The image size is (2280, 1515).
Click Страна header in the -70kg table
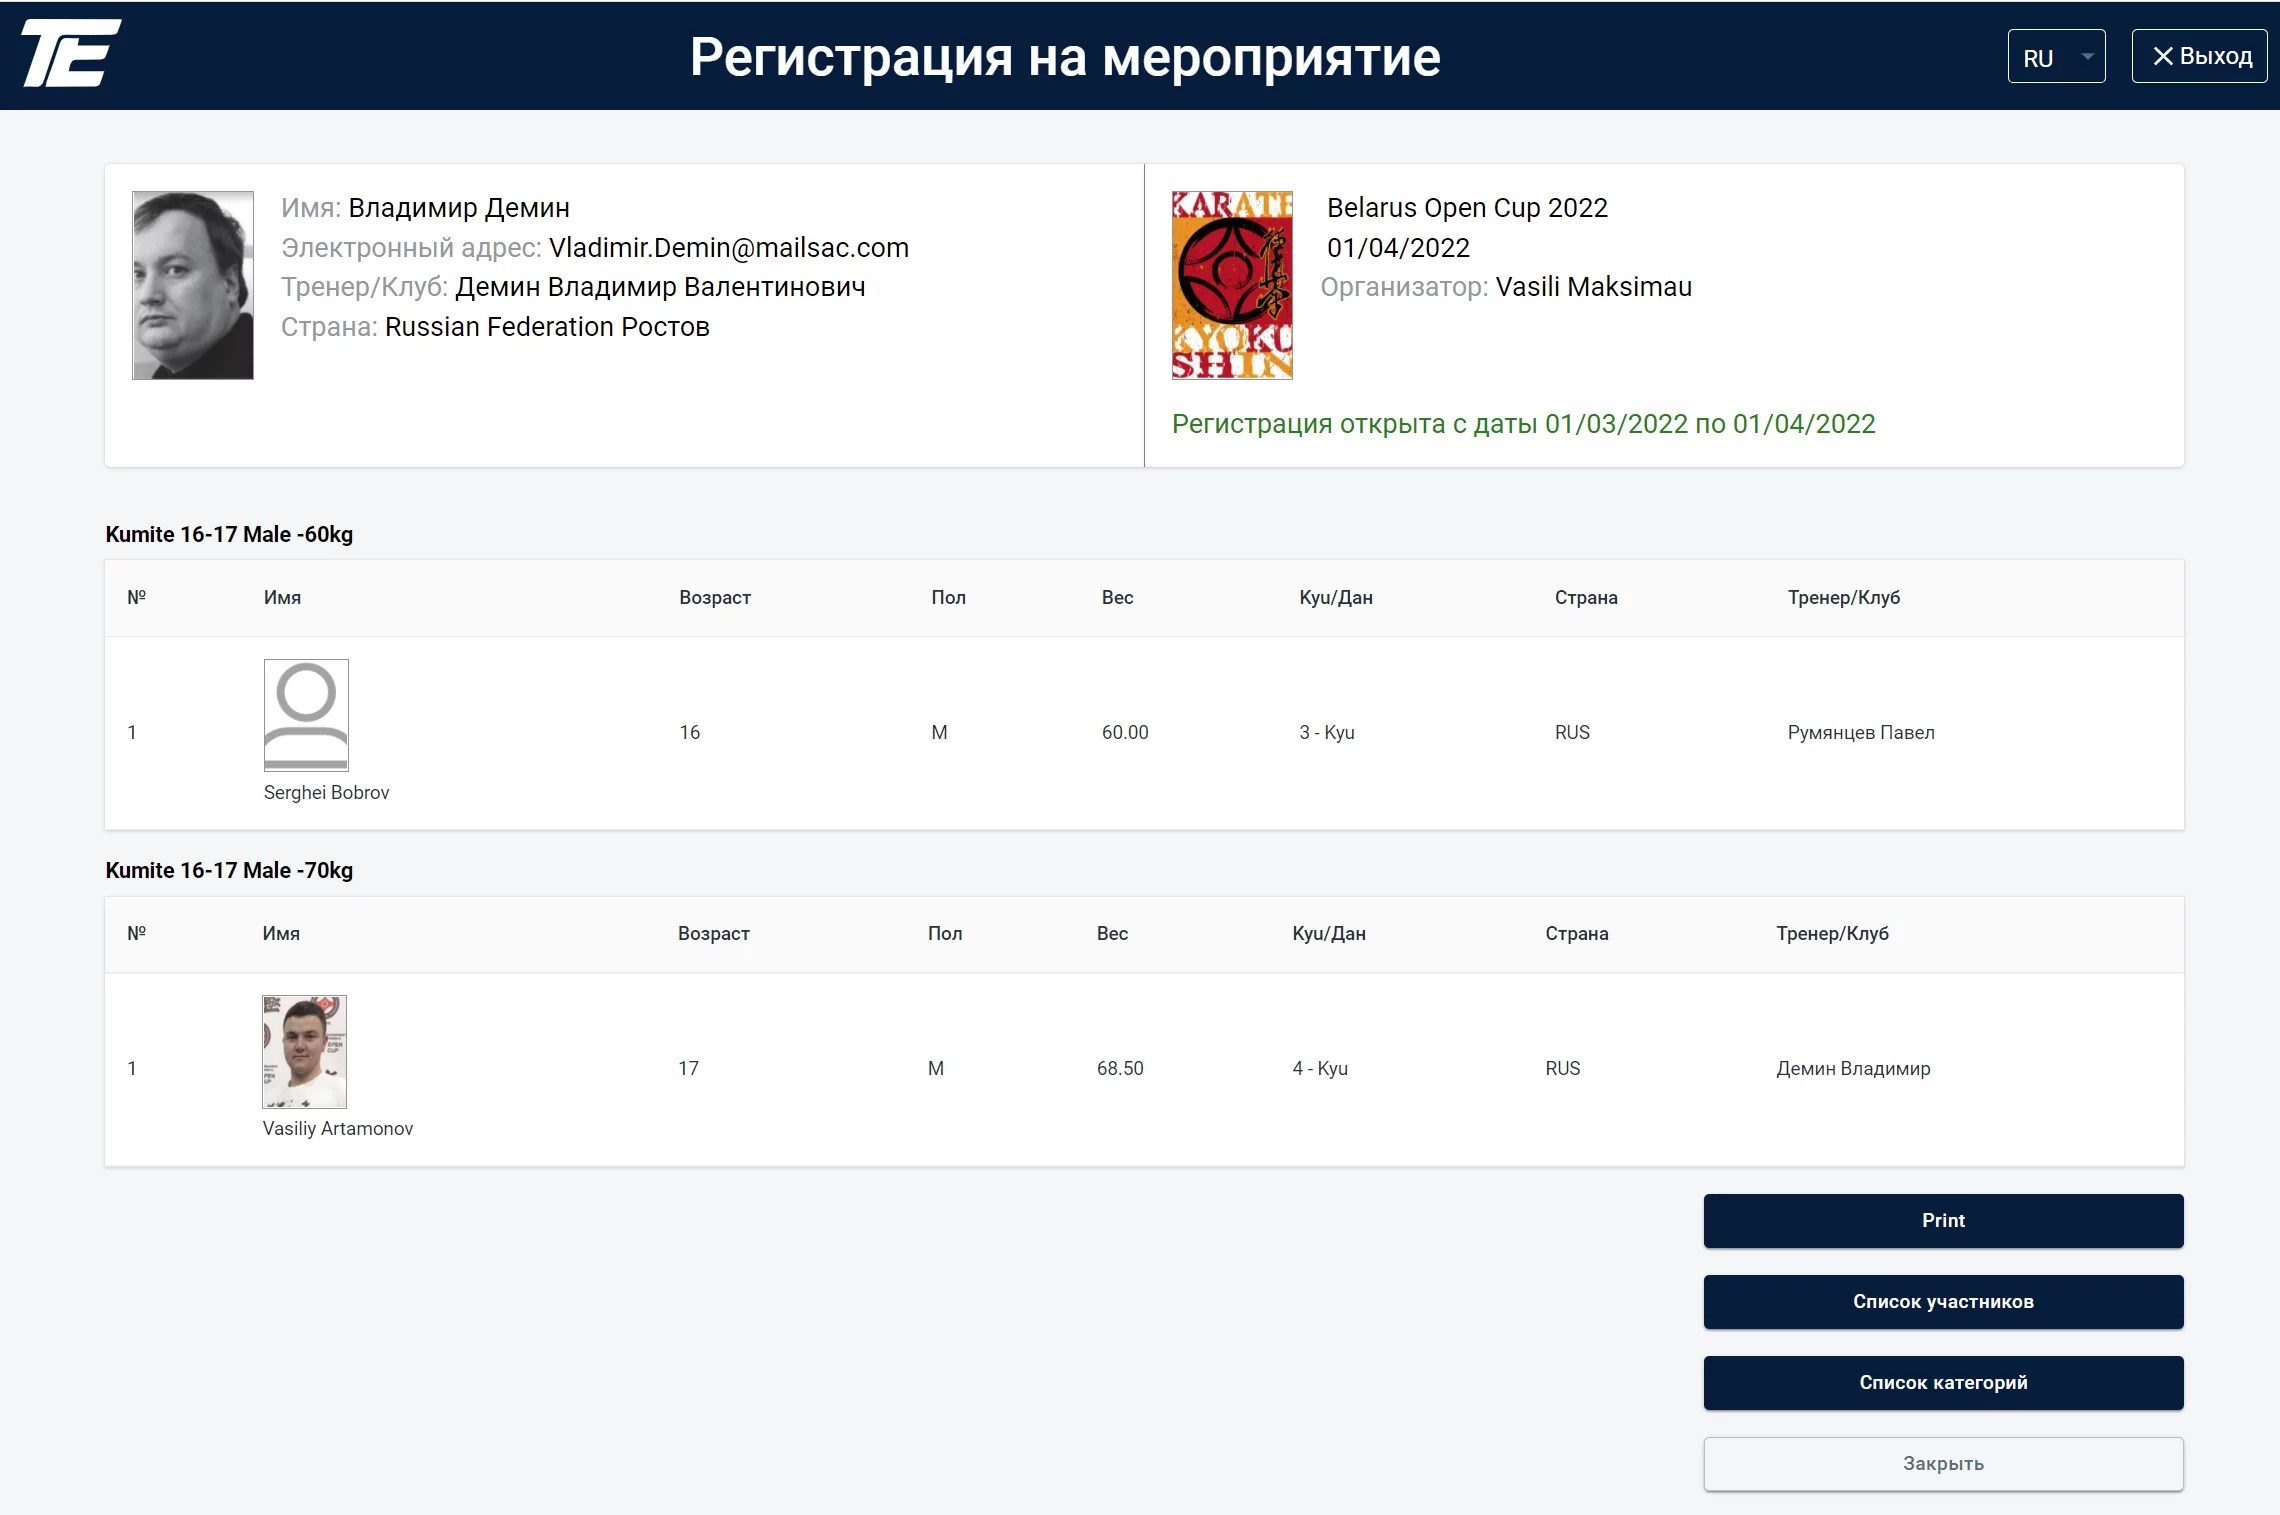1577,933
